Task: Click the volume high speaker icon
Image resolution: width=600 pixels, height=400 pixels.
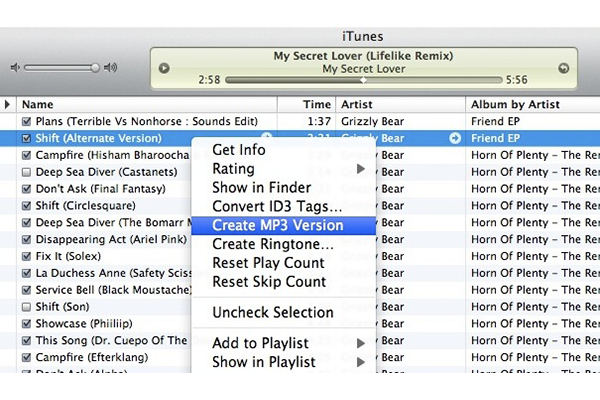Action: point(111,68)
